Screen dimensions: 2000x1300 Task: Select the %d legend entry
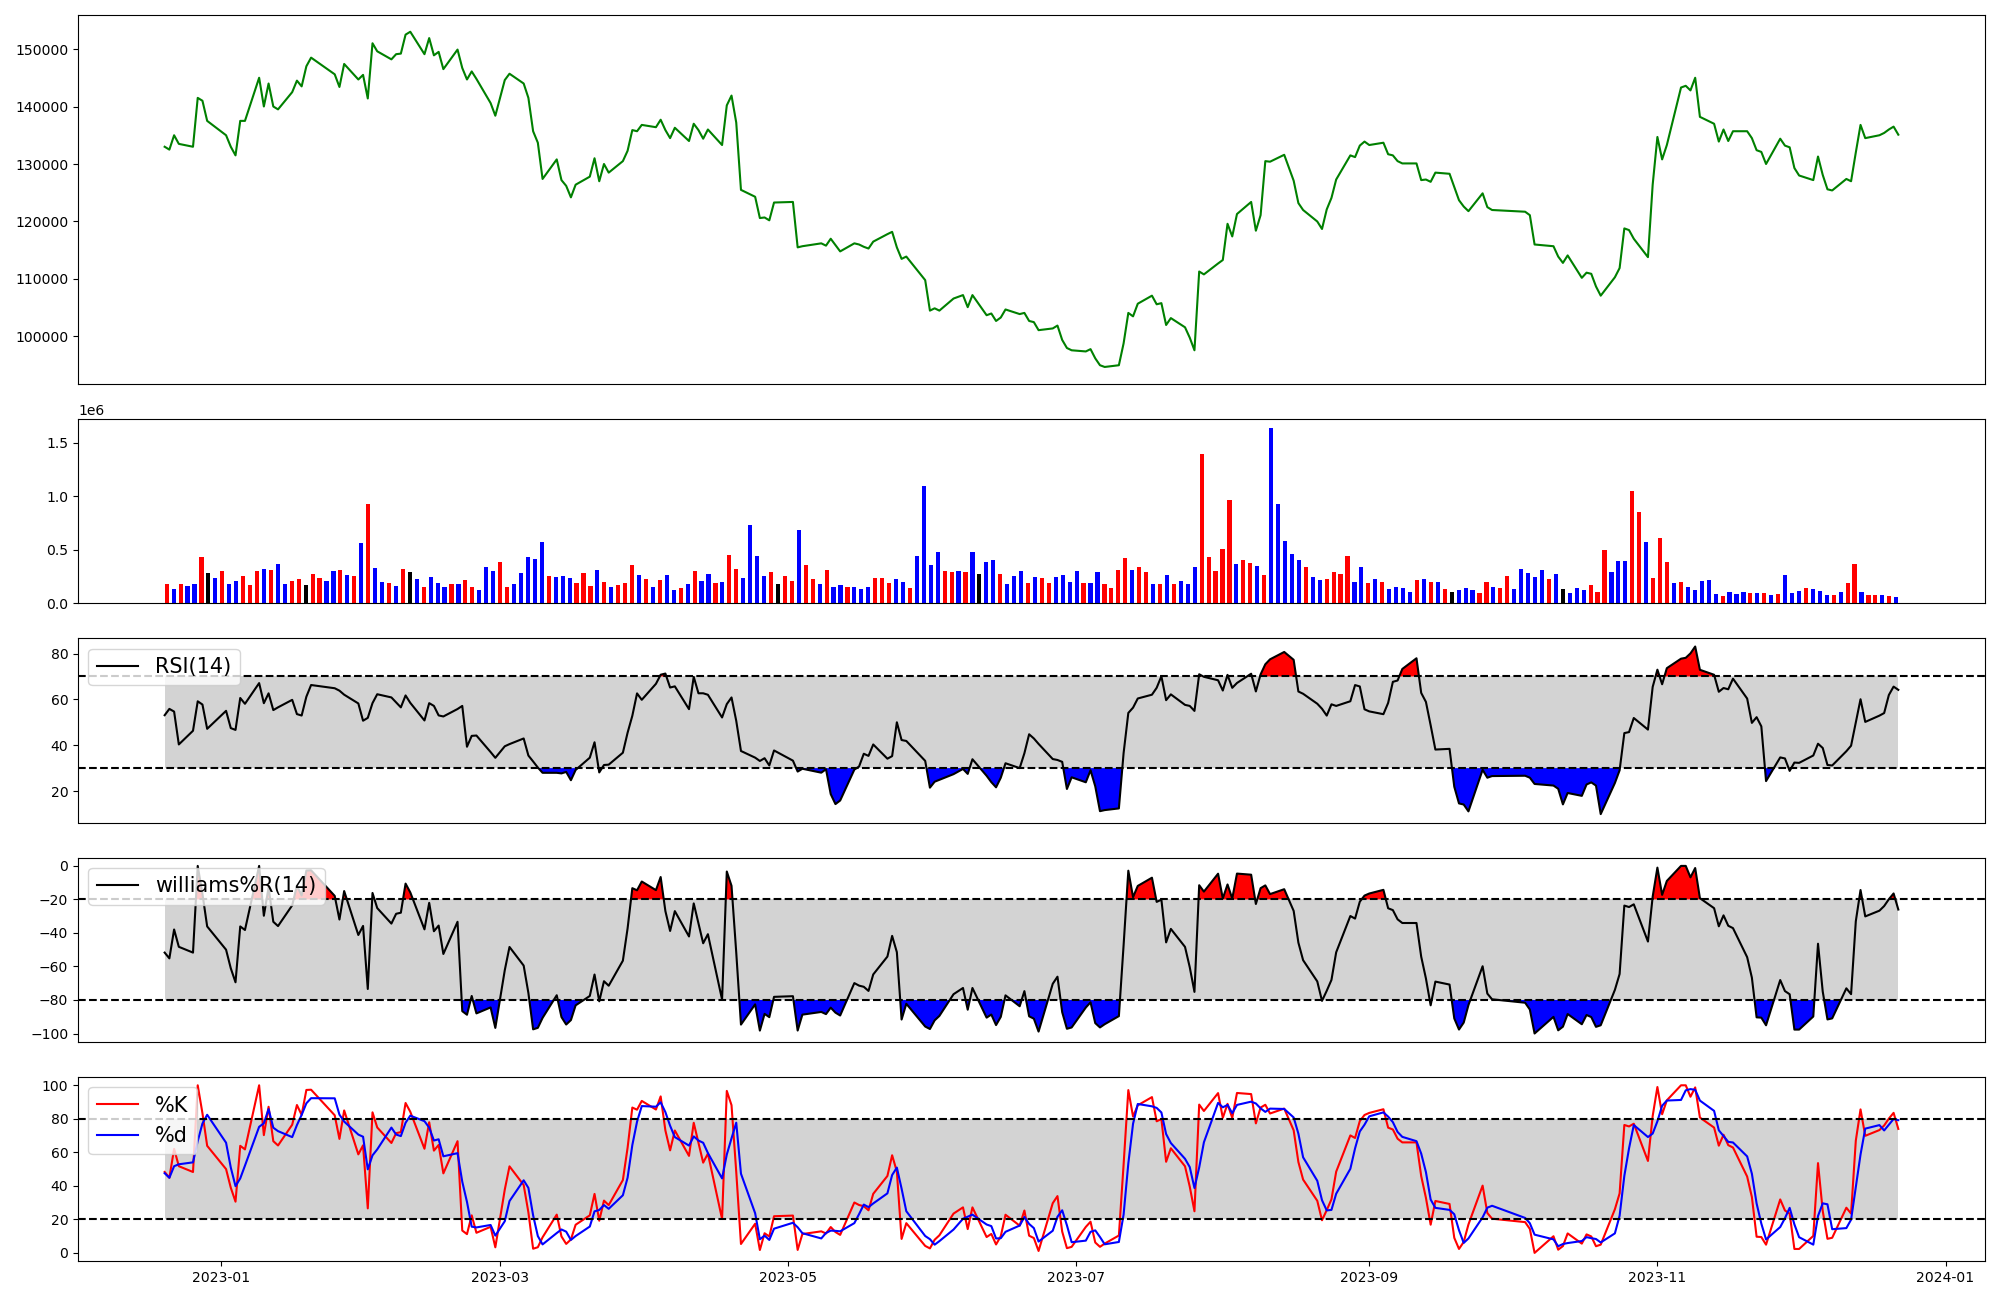171,1135
